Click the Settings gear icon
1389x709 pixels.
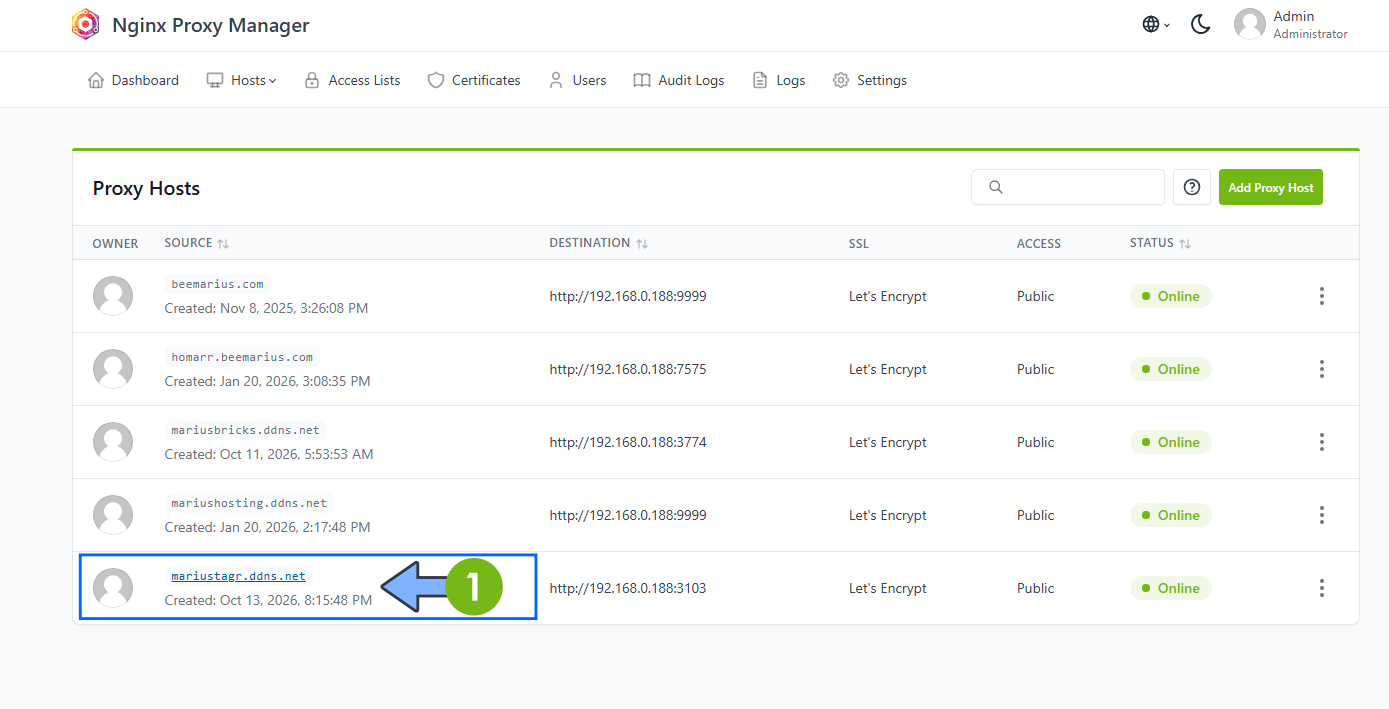[x=841, y=80]
